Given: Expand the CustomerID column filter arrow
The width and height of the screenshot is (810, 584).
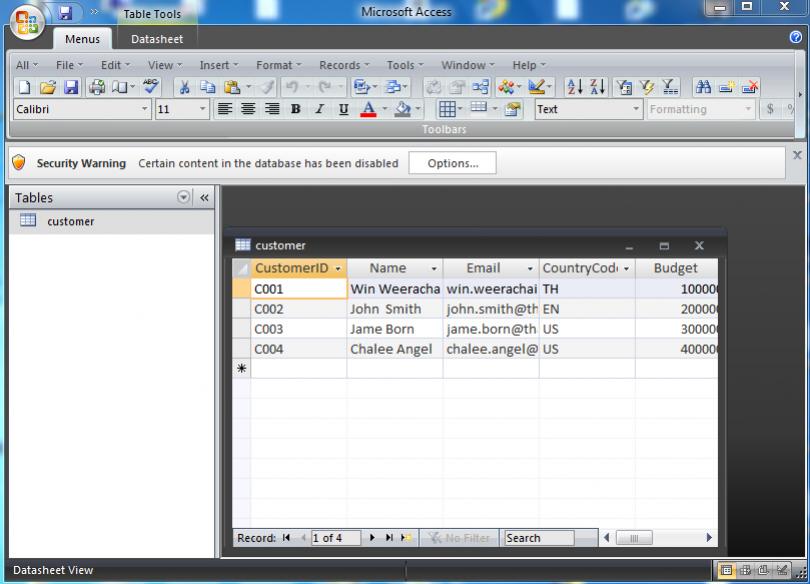Looking at the screenshot, I should (338, 269).
